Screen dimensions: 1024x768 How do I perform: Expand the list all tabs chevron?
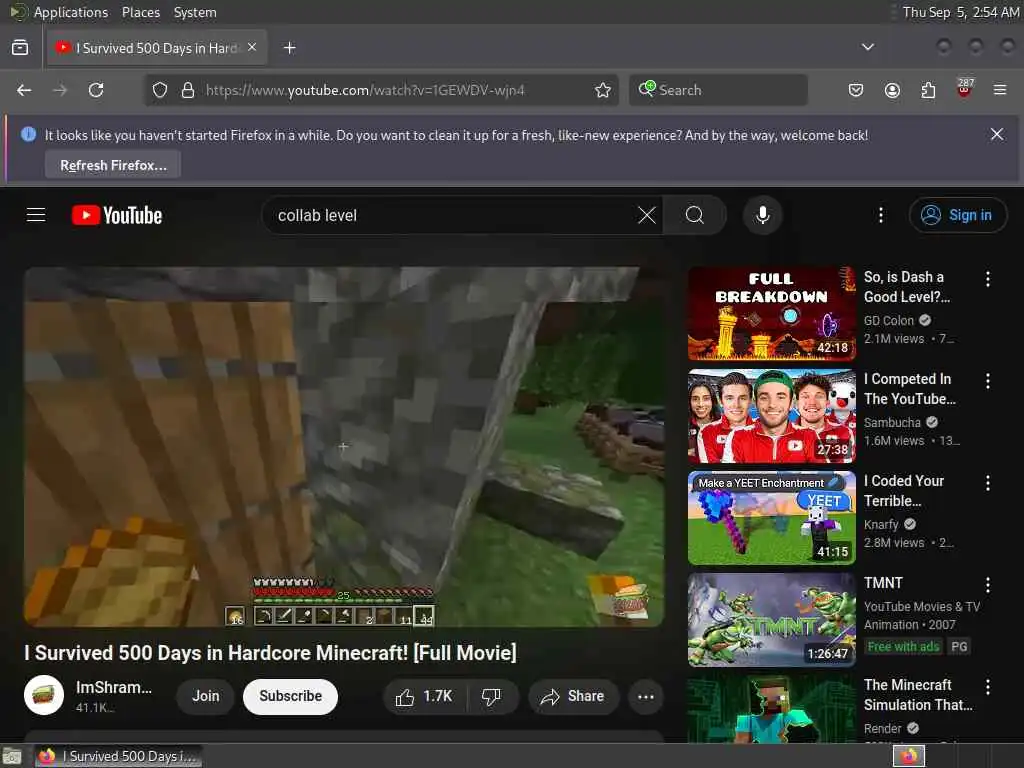tap(868, 47)
